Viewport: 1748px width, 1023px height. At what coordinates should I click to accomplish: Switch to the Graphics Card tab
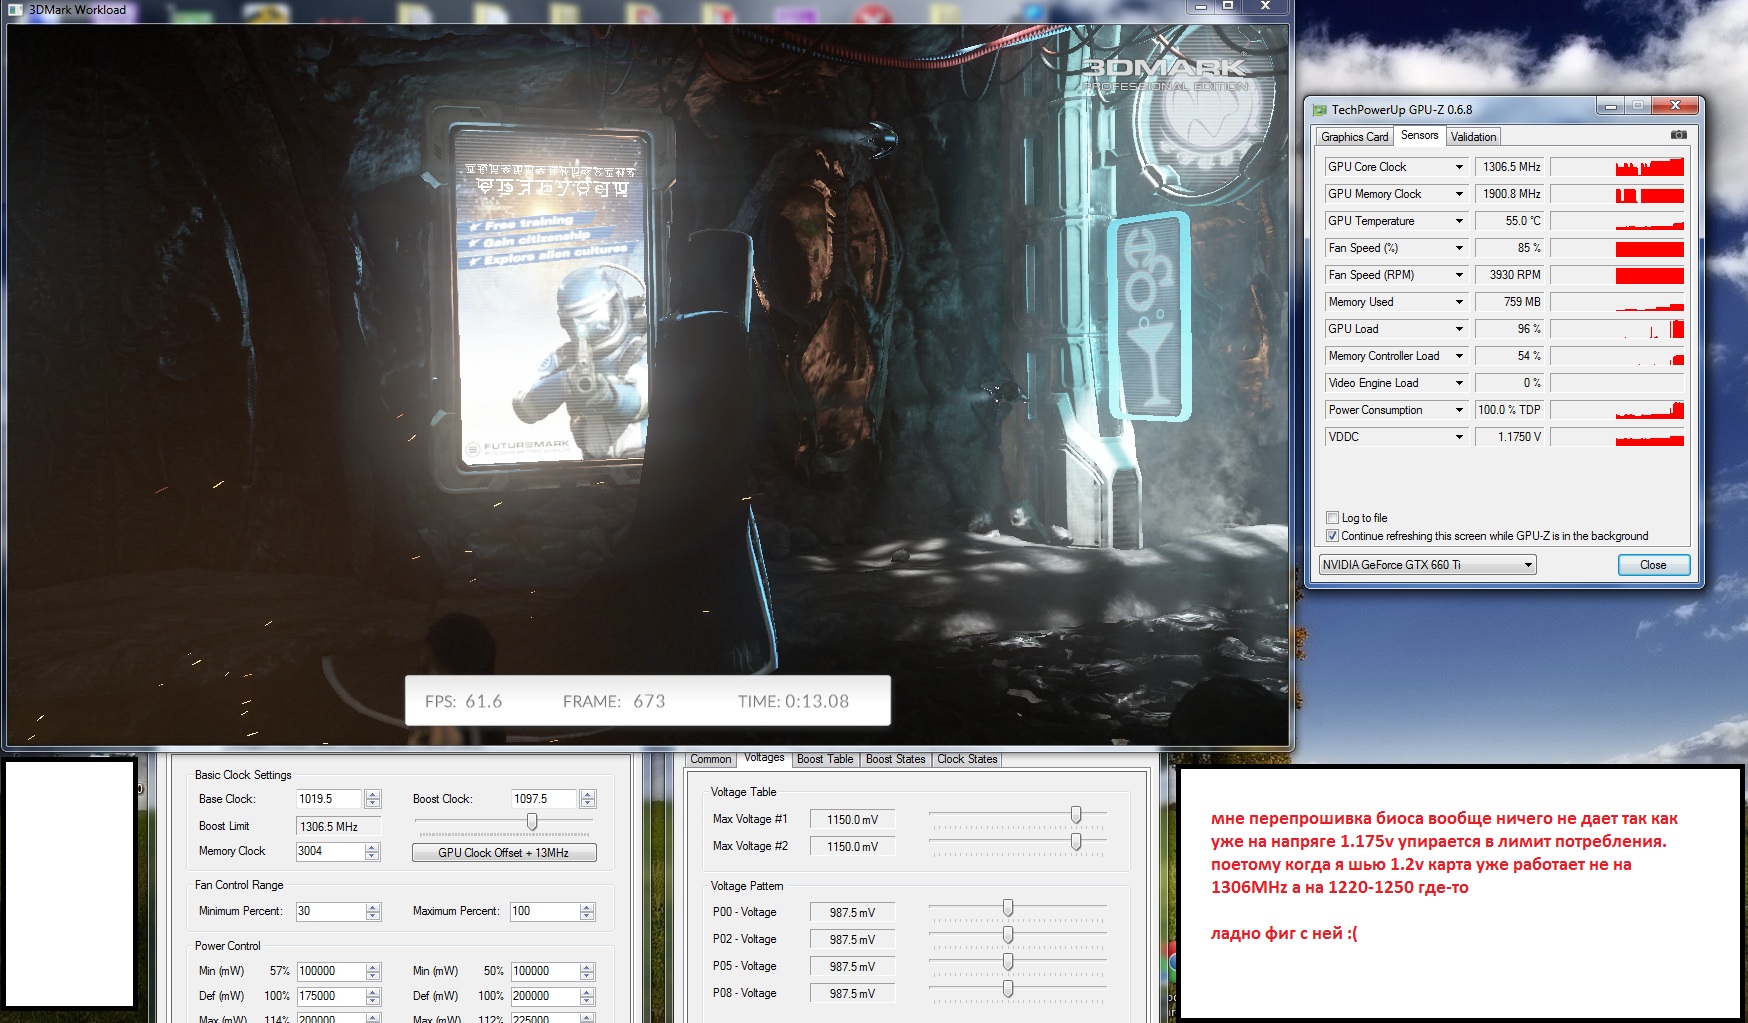pos(1354,137)
